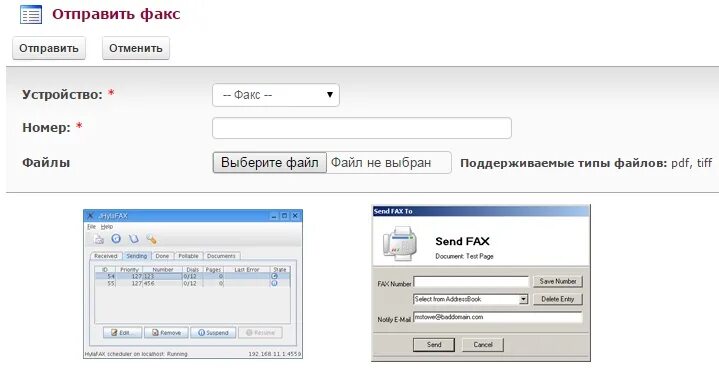Sort by the Last Error column header

(247, 270)
